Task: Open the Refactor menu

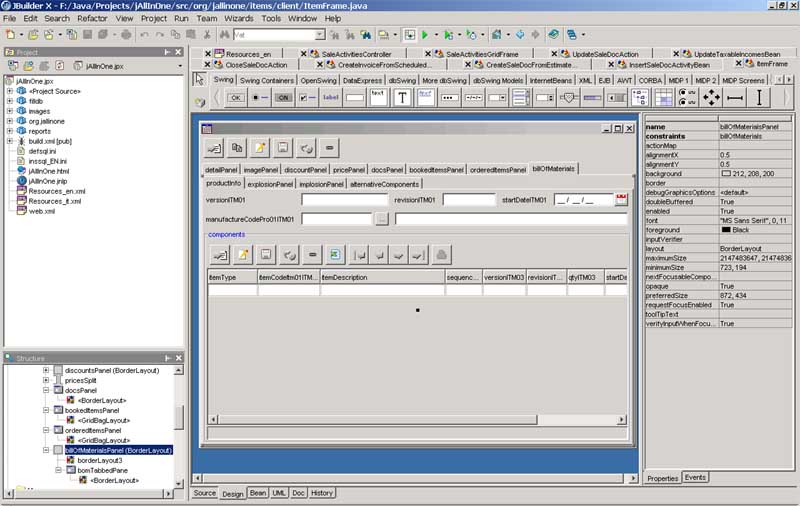Action: pos(92,18)
